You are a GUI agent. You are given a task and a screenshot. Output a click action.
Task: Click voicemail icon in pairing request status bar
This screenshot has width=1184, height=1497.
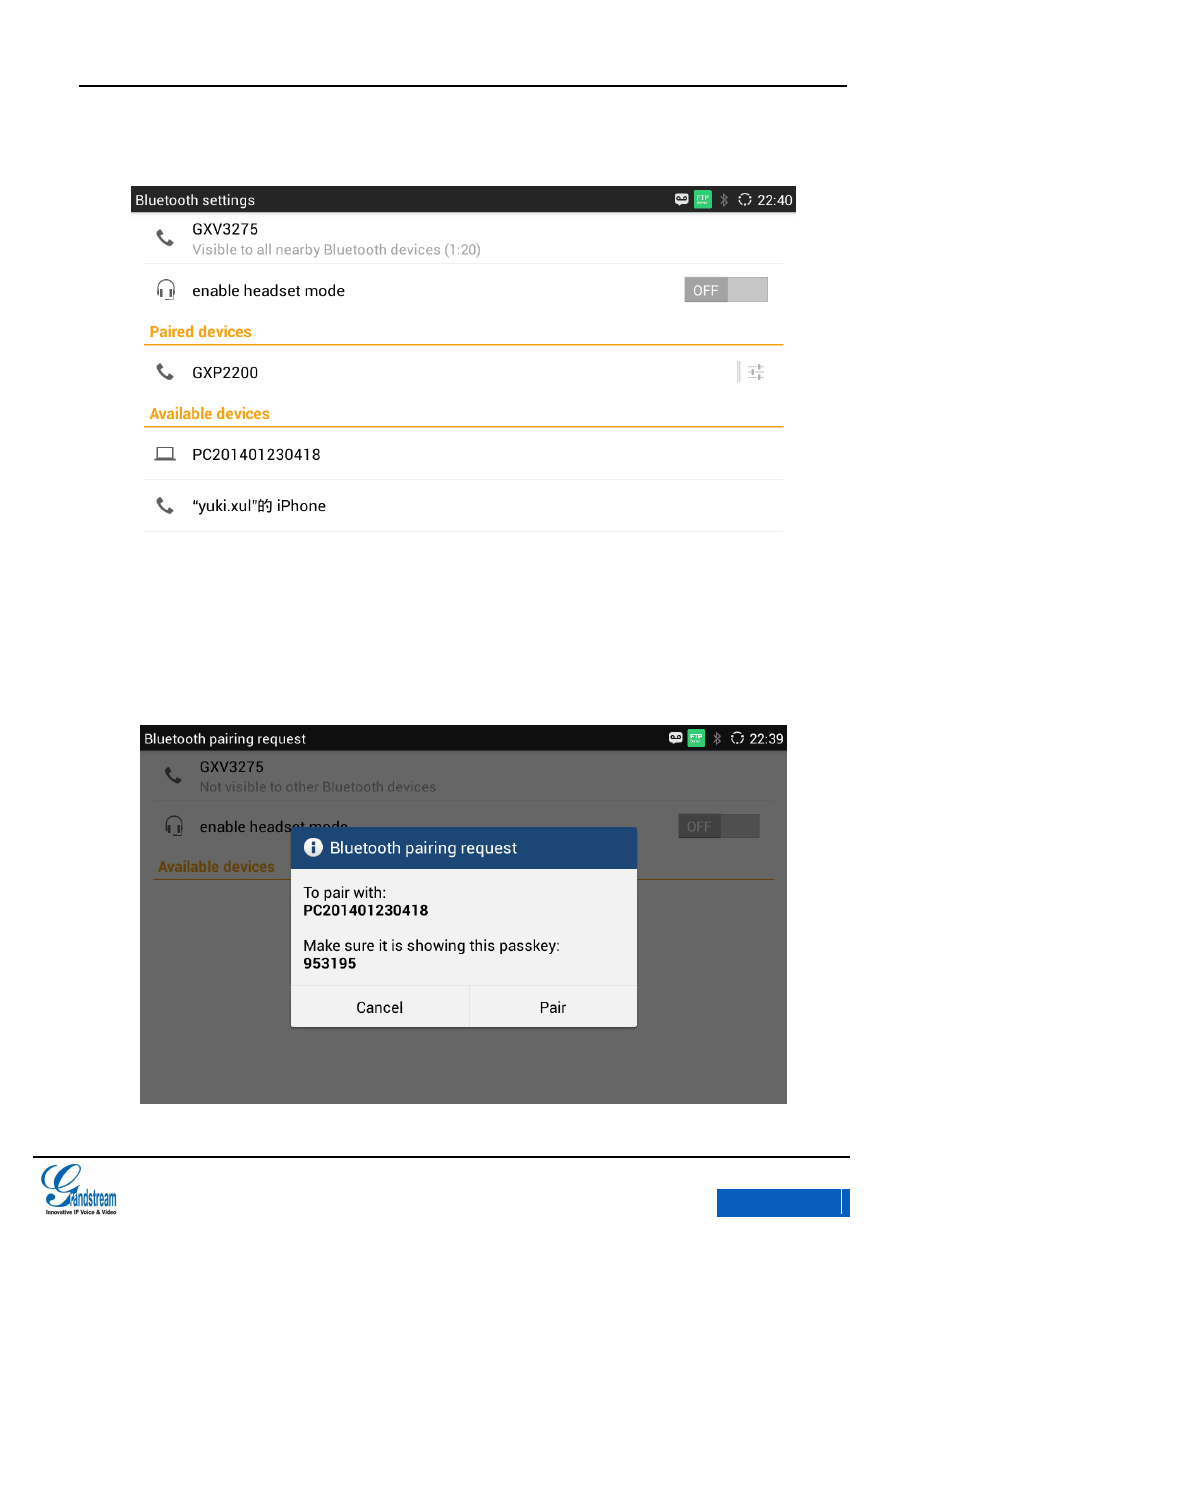point(675,738)
